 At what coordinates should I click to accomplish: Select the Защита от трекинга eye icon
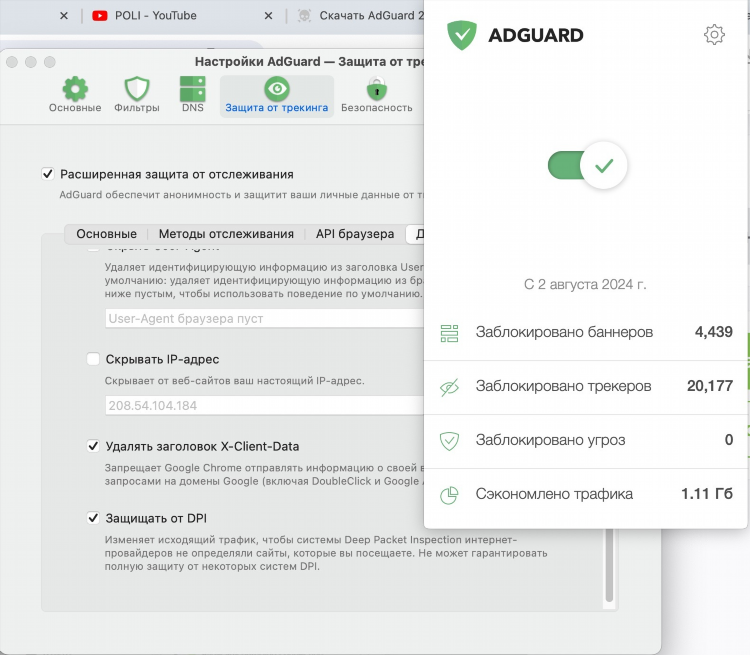(276, 89)
